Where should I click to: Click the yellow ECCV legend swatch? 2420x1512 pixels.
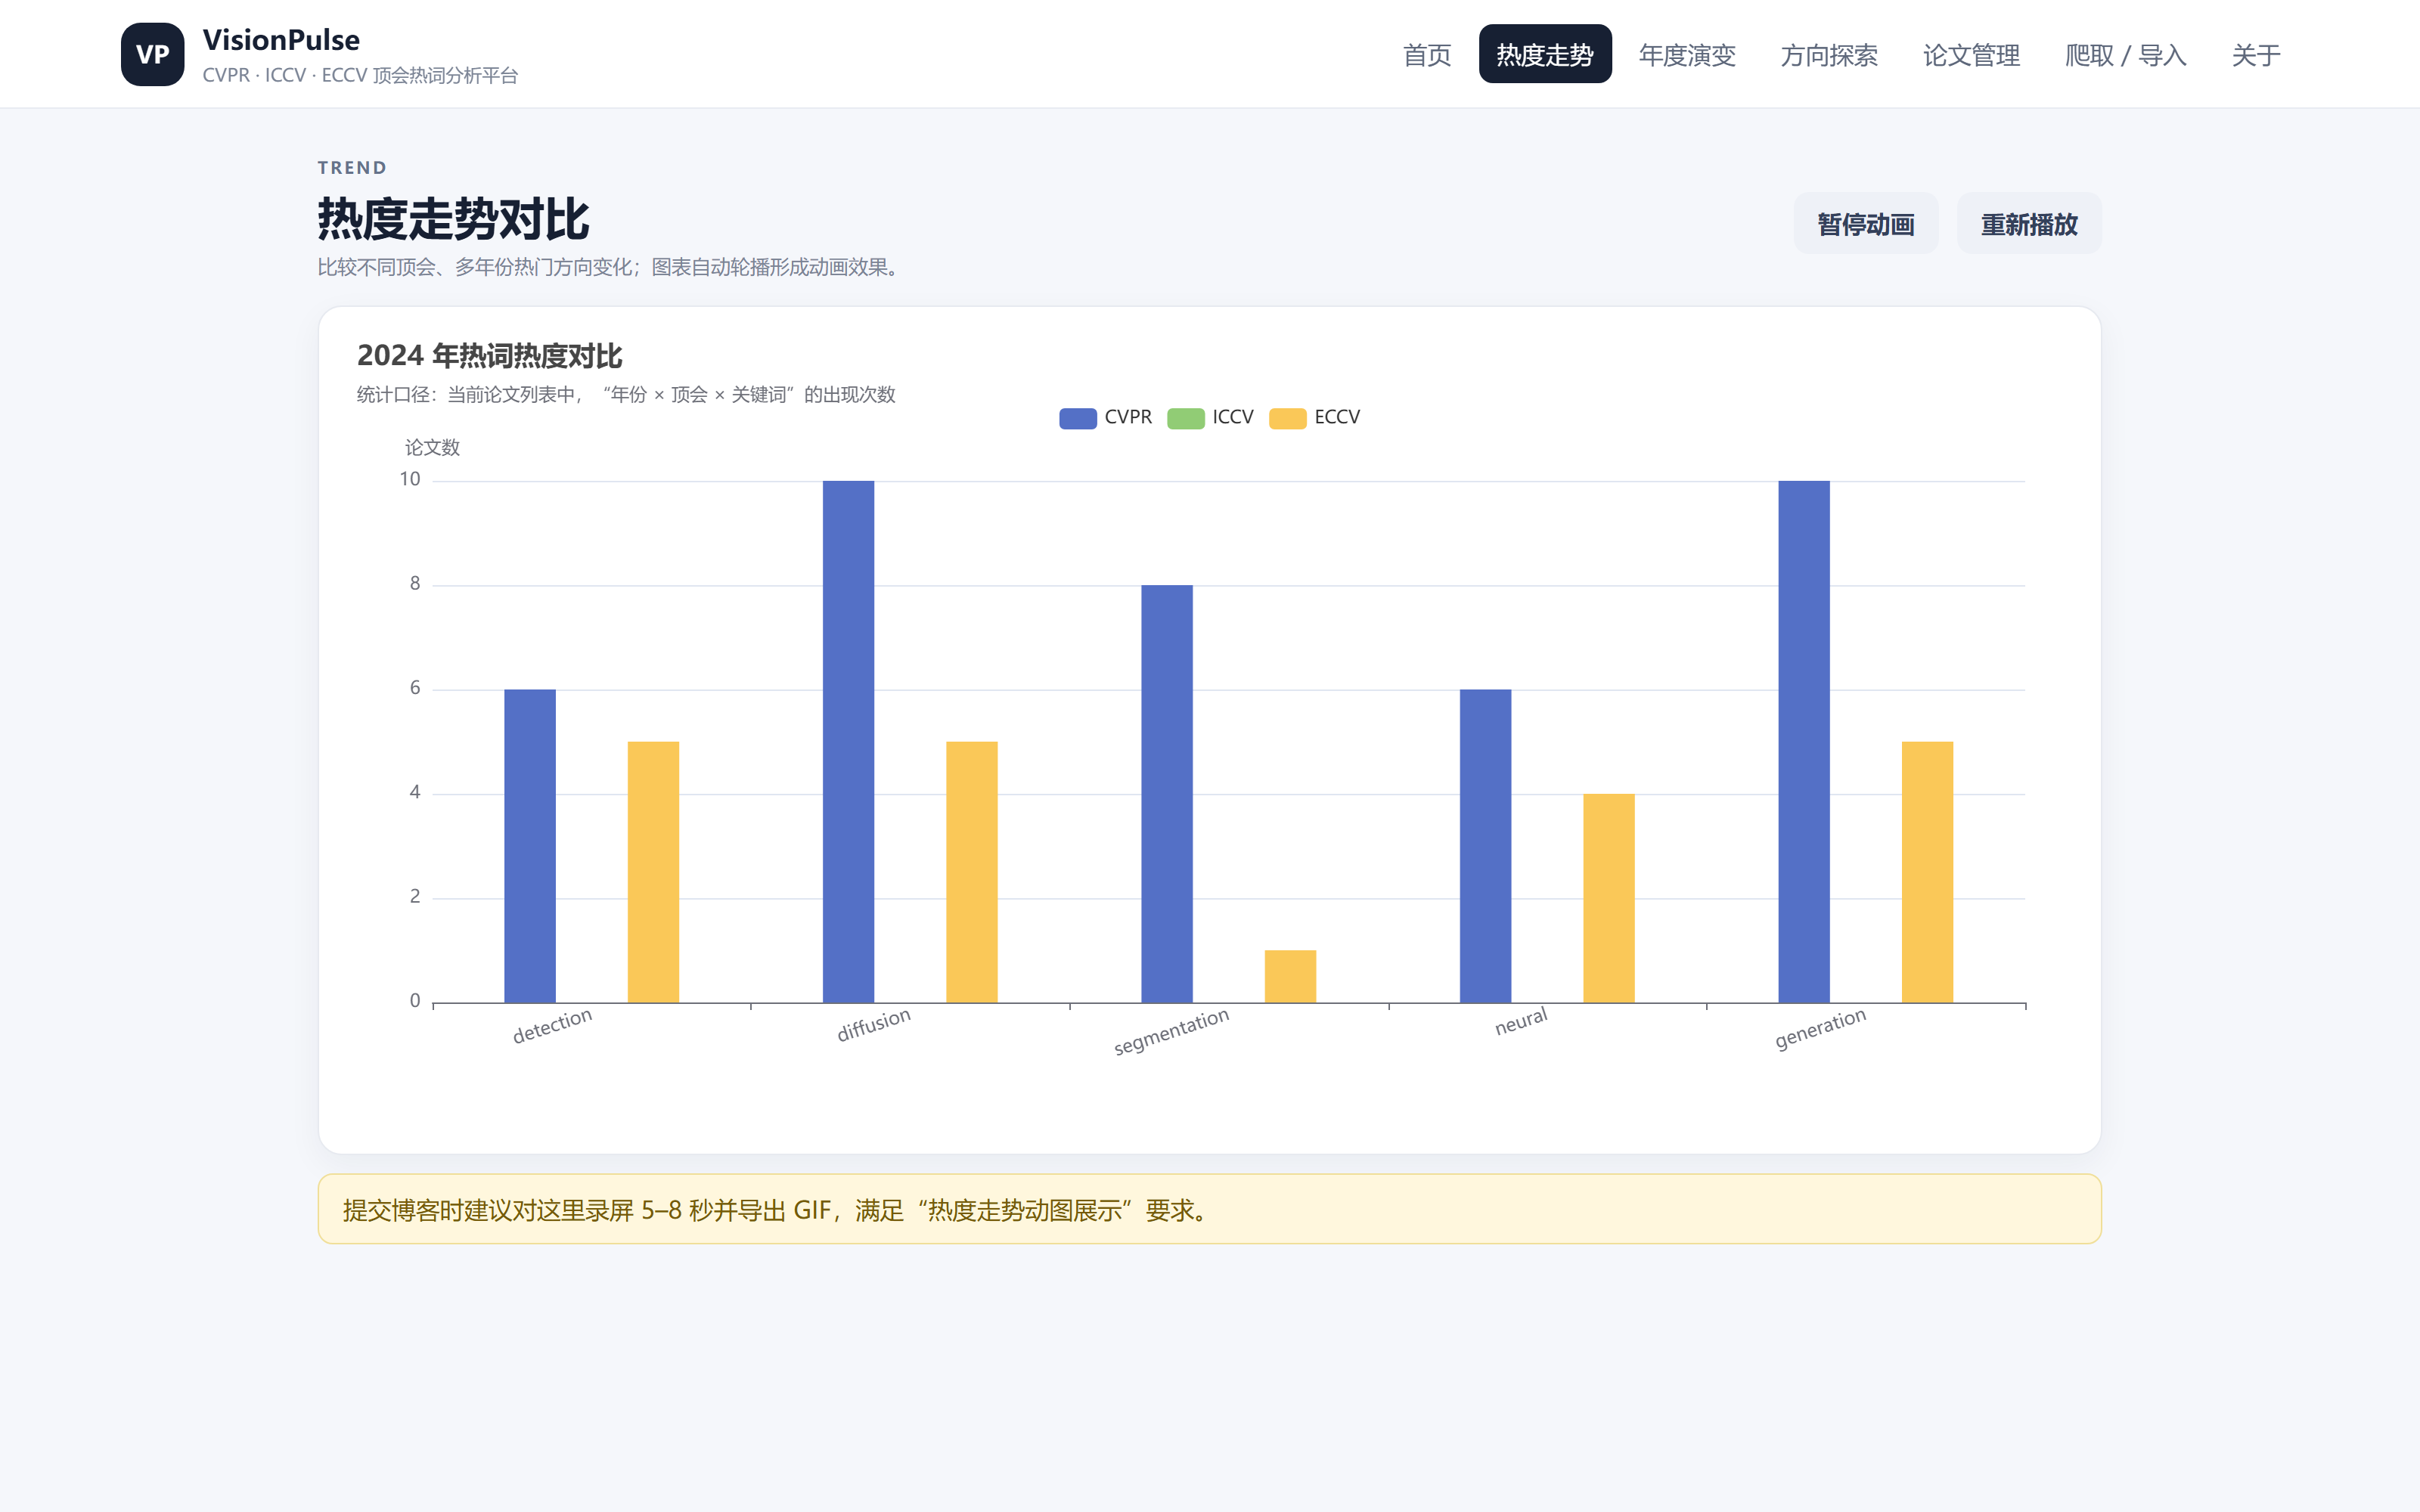pos(1287,418)
